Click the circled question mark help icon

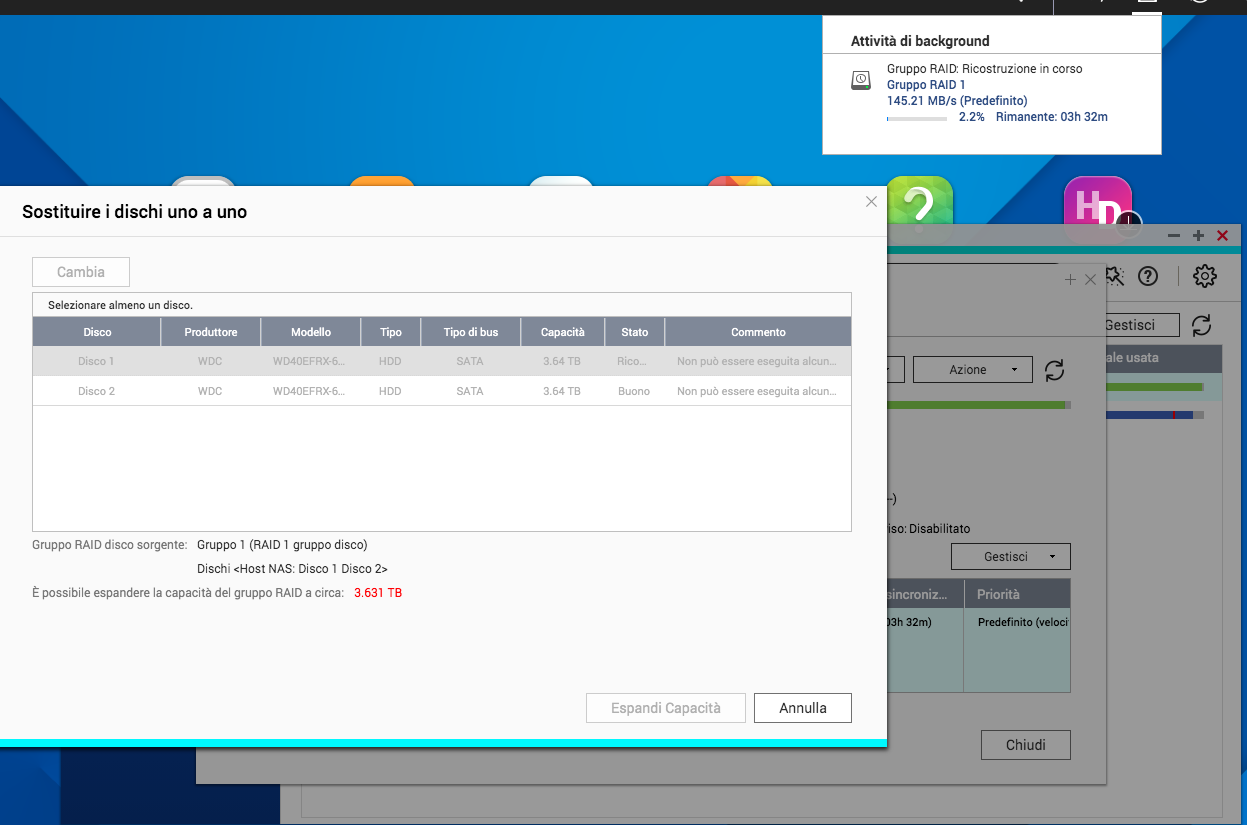coord(1148,276)
